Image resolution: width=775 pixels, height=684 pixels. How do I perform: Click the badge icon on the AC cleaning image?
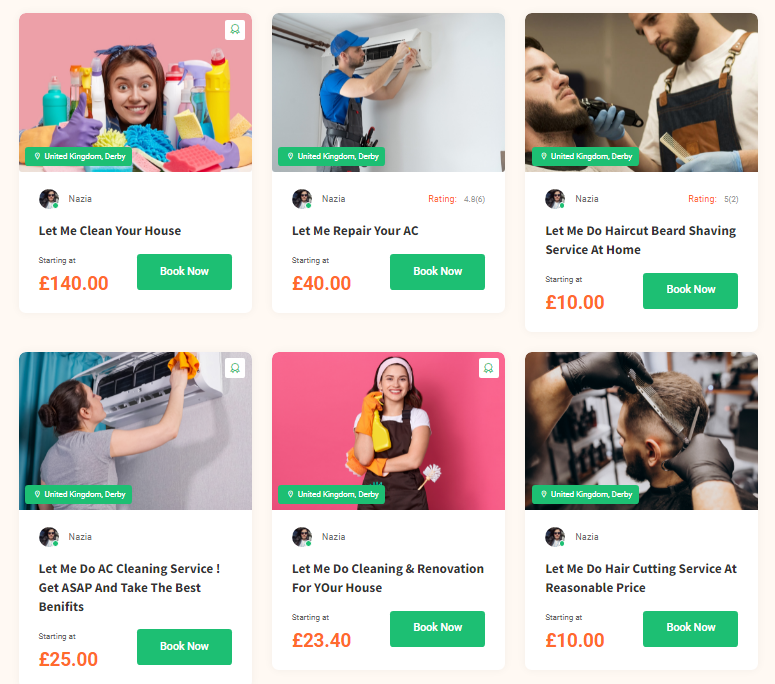coord(235,368)
